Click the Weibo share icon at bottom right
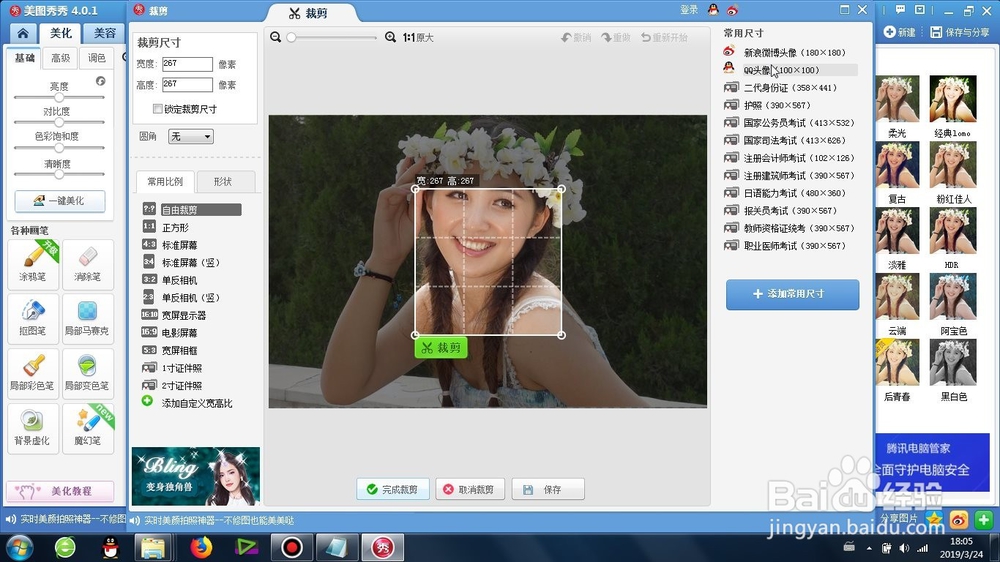 coord(959,520)
